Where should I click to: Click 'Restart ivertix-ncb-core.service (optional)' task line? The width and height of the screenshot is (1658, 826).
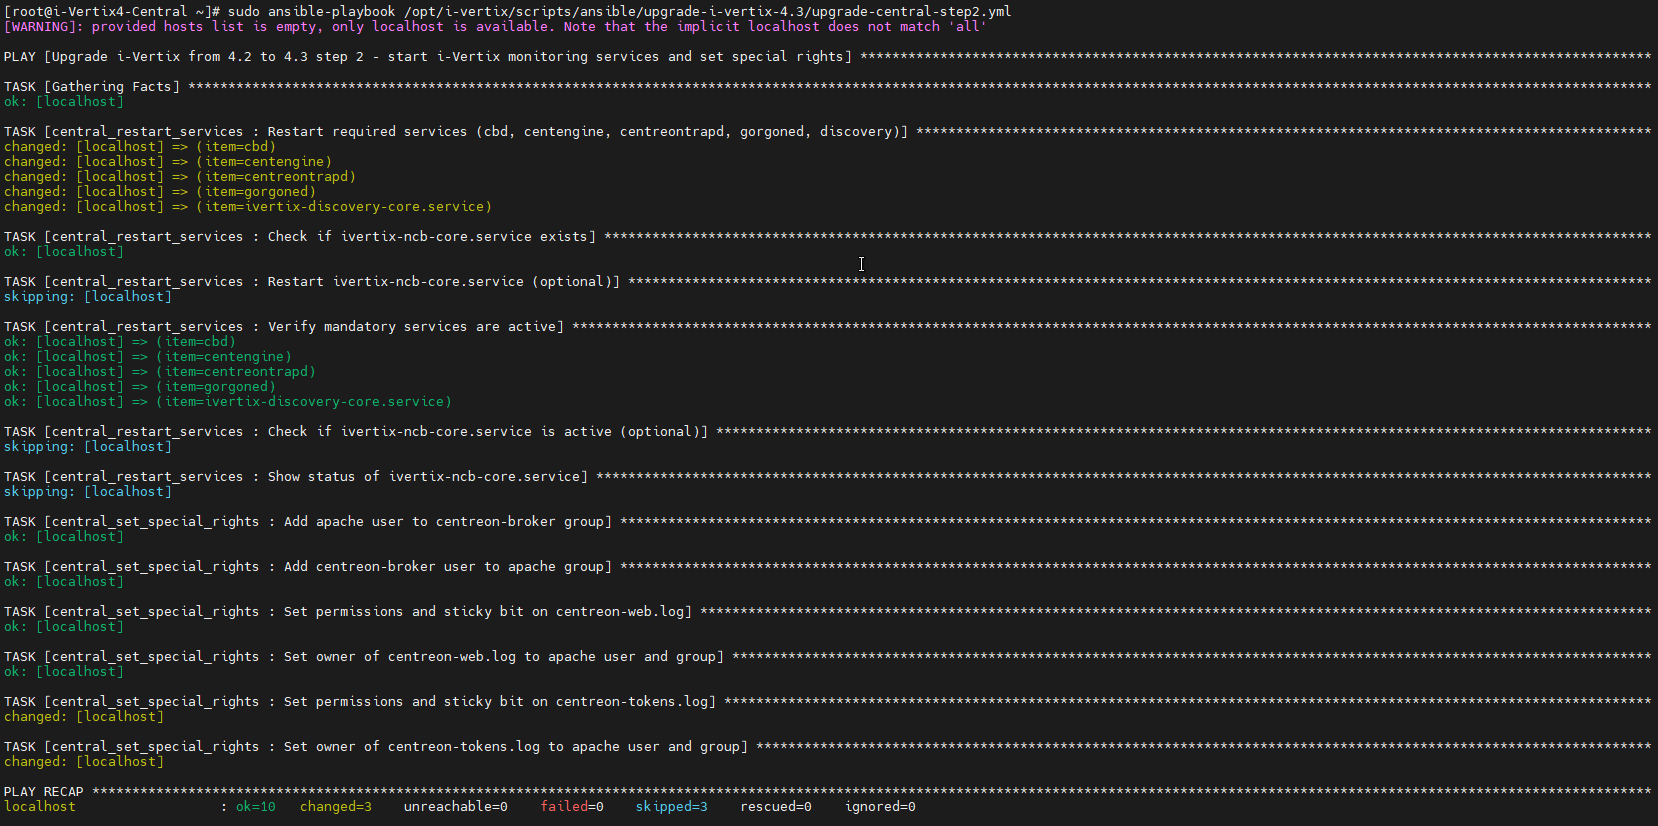pos(827,282)
